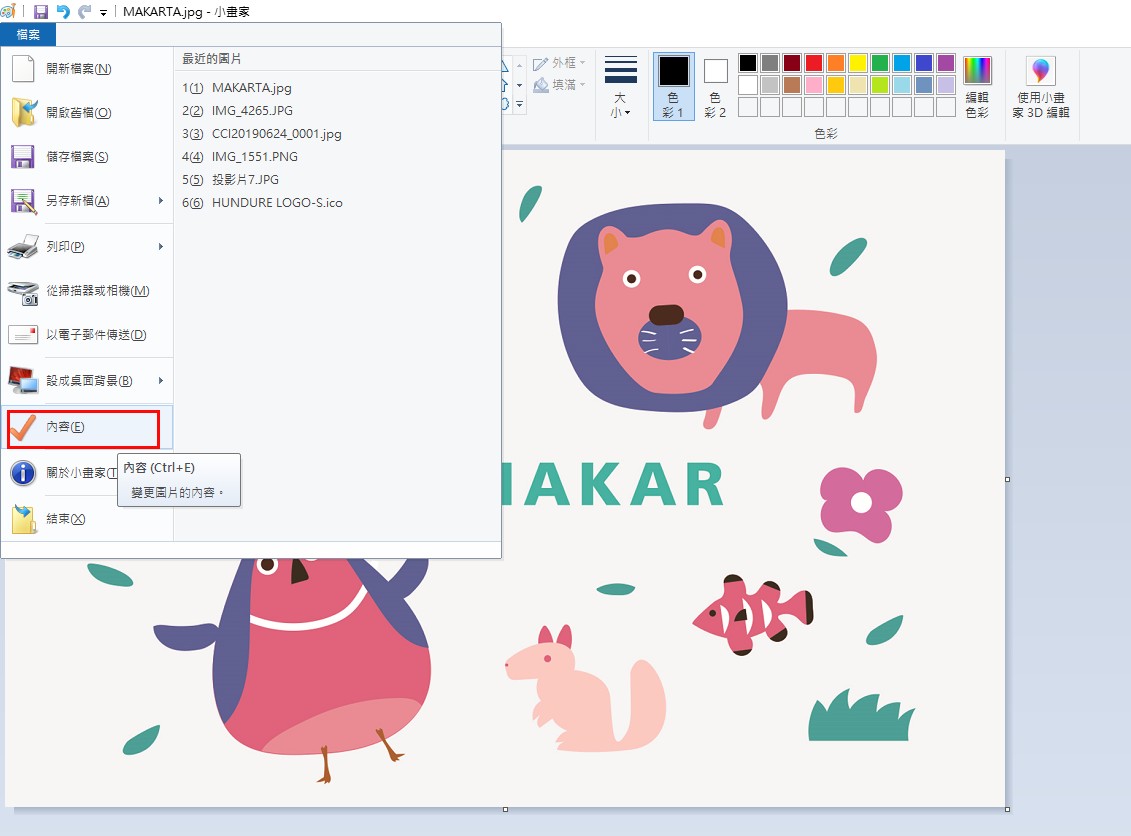
Task: Launch 使用小畫家 3D 編輯
Action: click(1041, 88)
